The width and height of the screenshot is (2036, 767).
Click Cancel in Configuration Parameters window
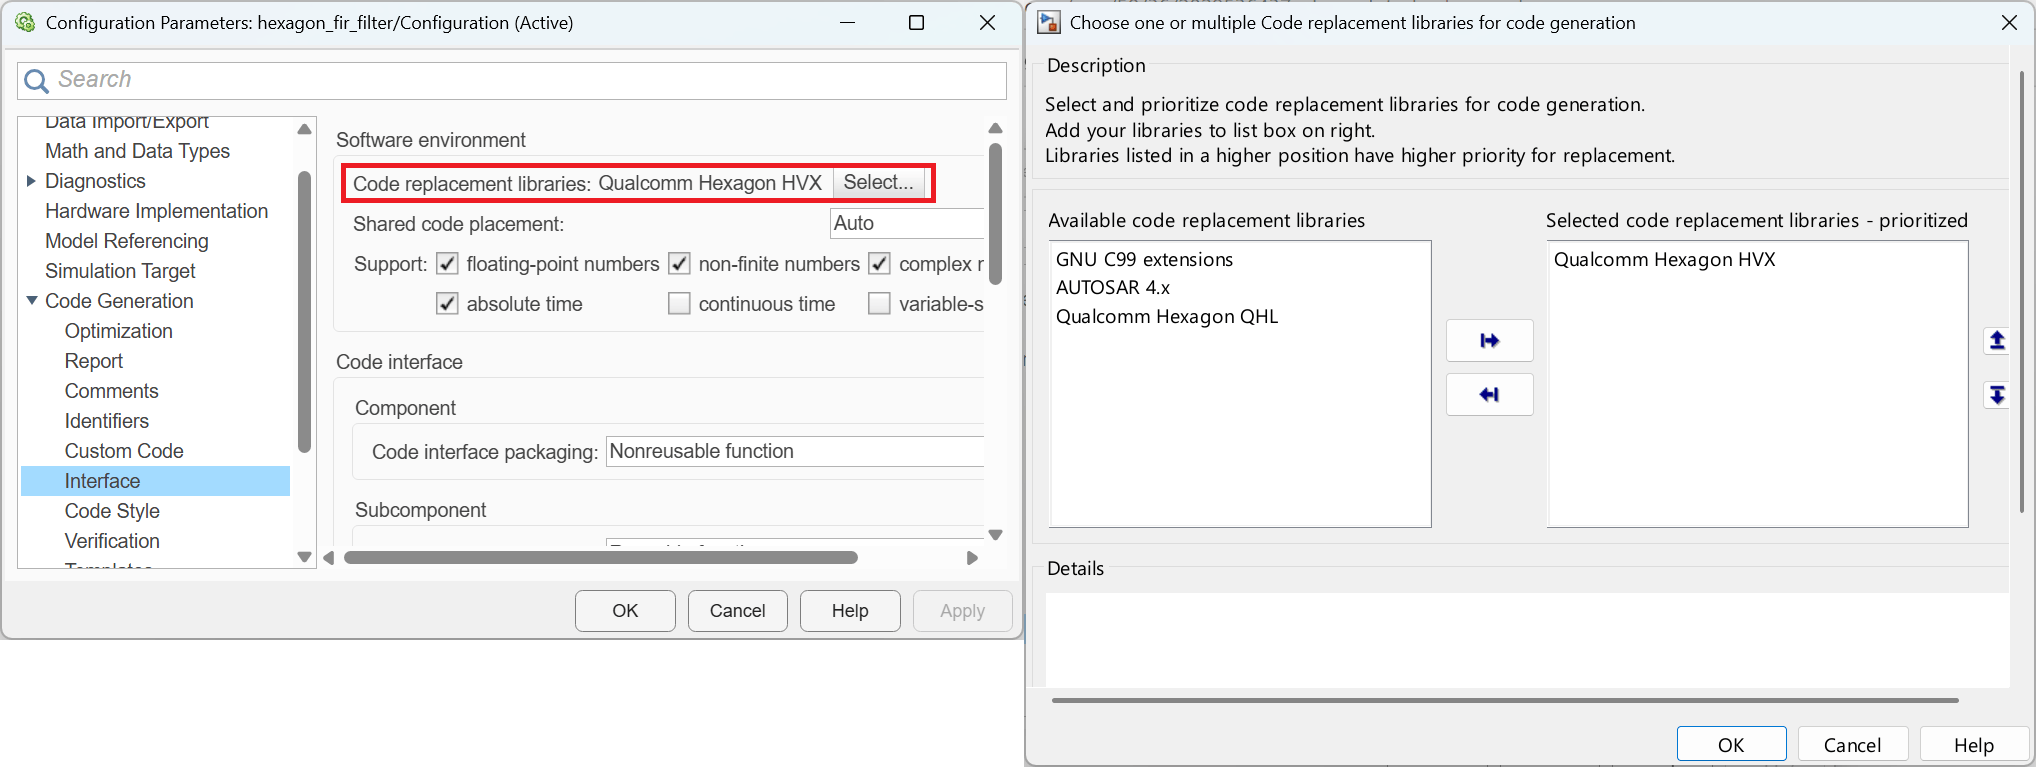(x=737, y=611)
